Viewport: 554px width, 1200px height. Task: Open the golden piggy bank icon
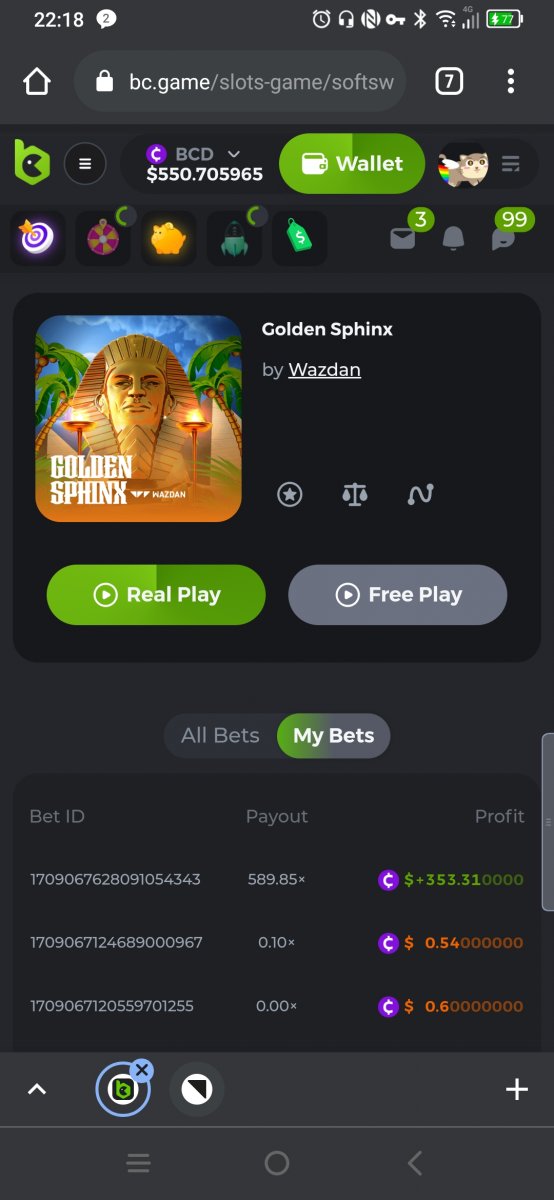coord(168,238)
